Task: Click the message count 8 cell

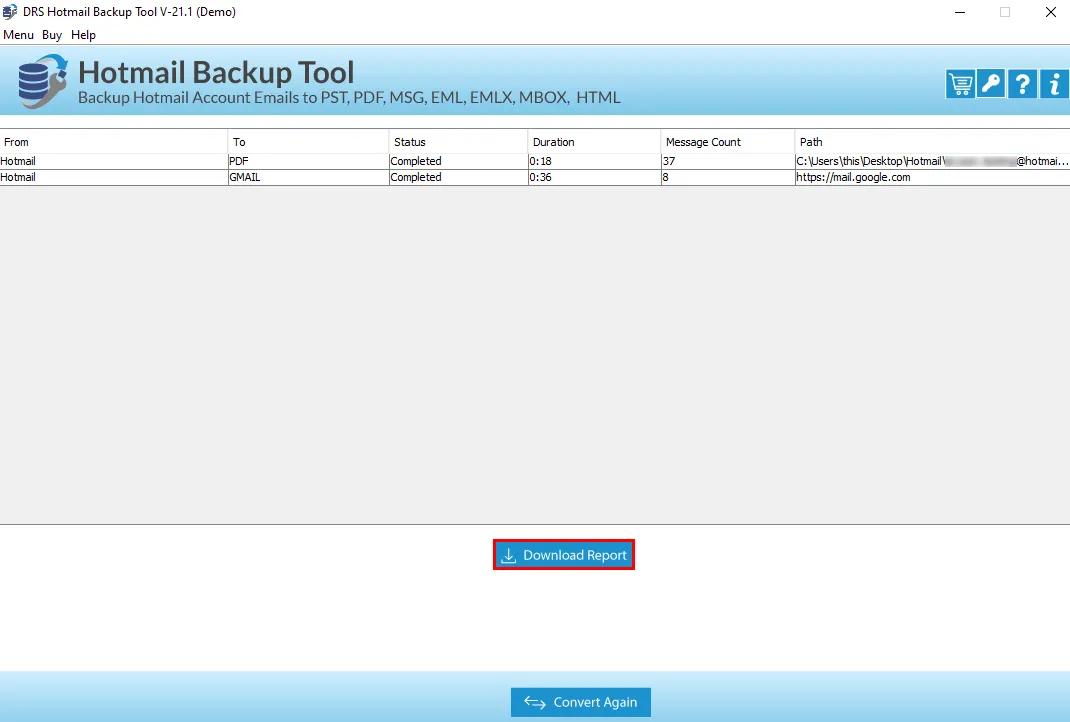Action: point(728,177)
